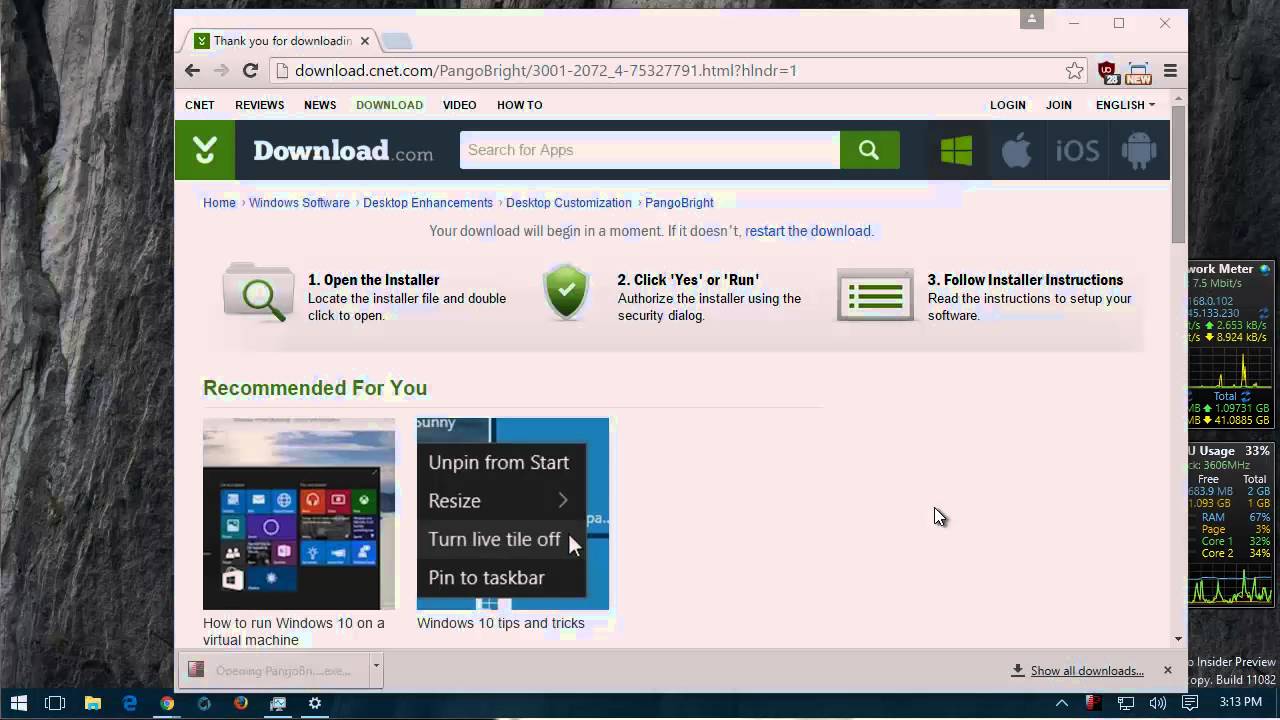Click the scrollbar down arrow

pos(1178,639)
